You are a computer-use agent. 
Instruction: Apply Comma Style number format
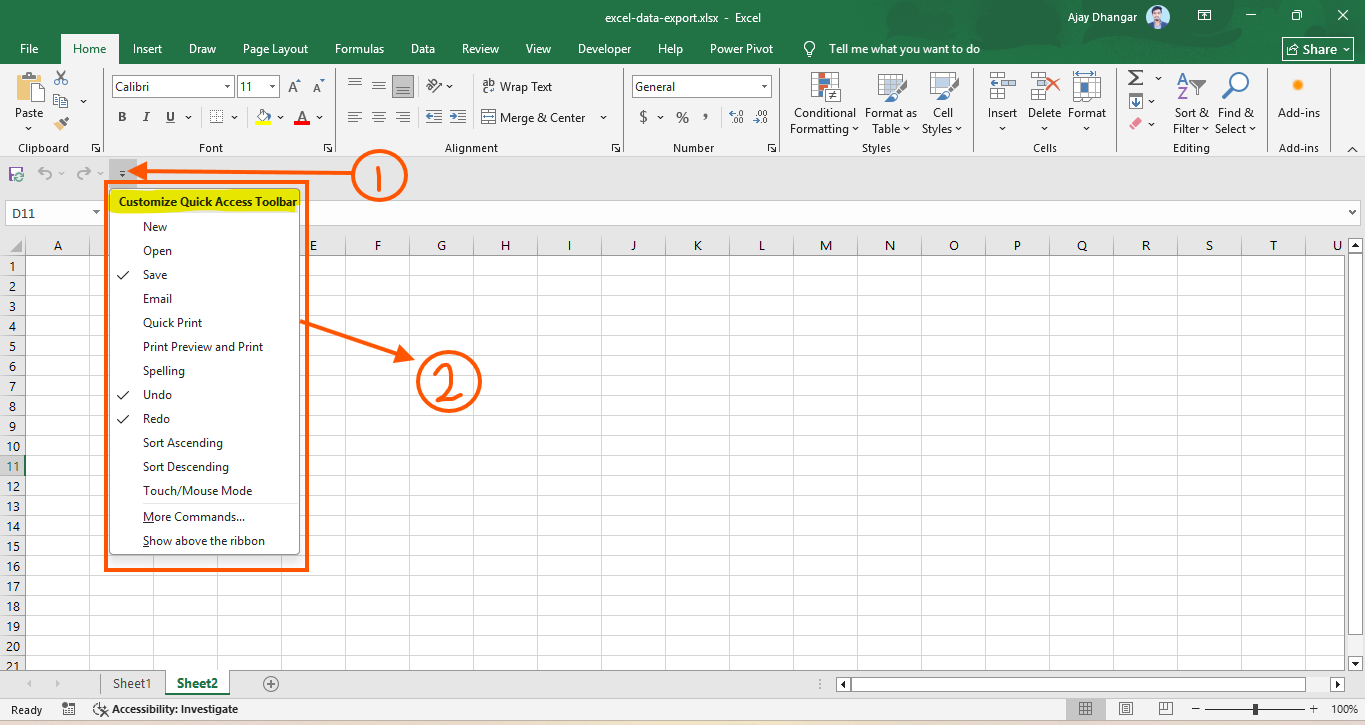[708, 117]
